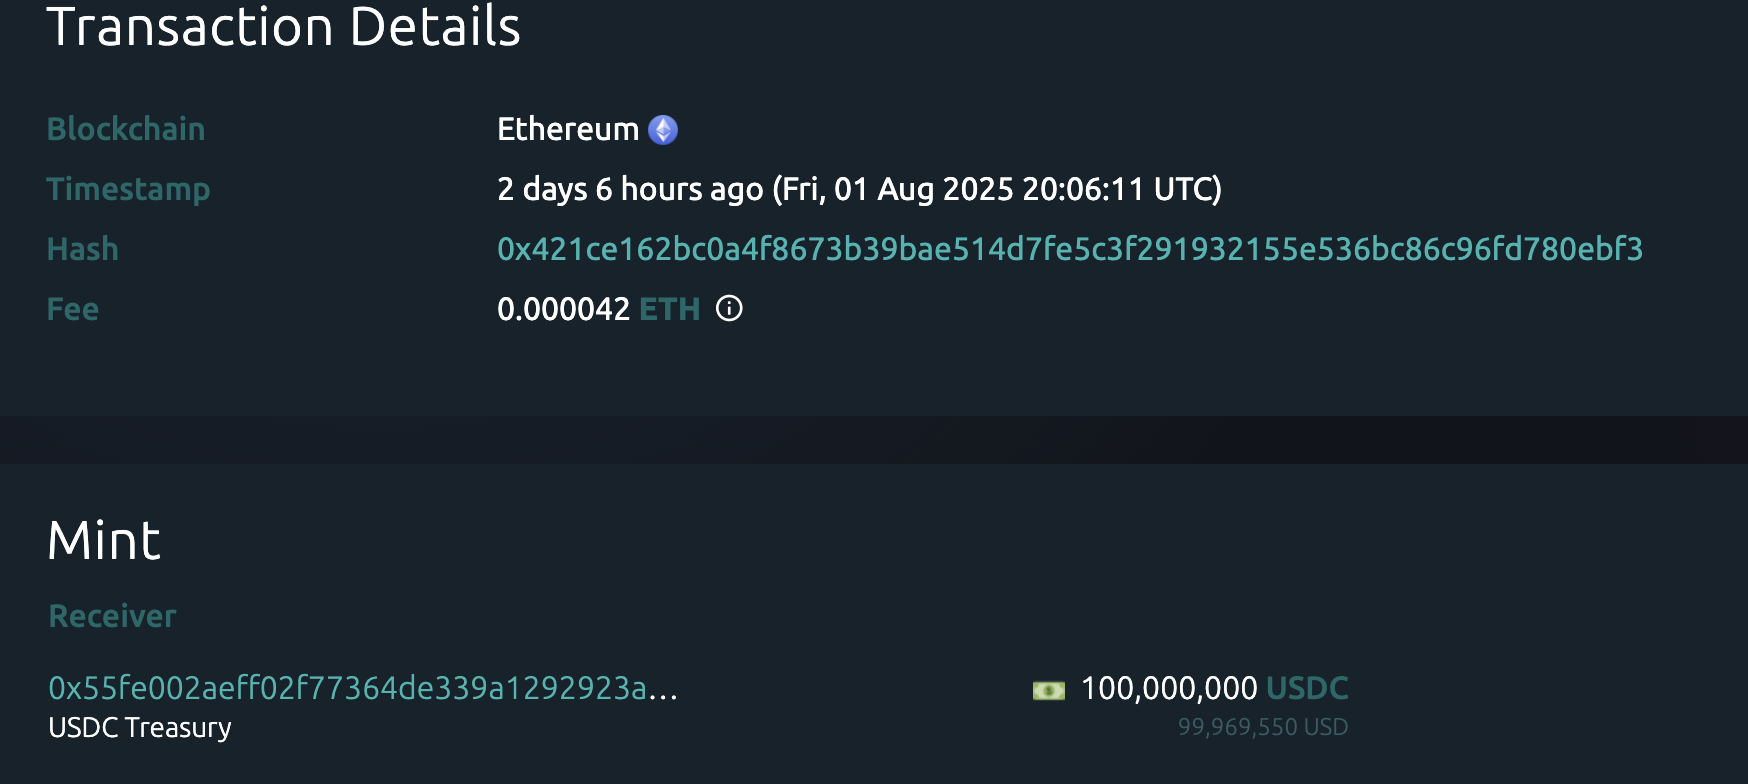Click the Timestamp field label

pos(129,189)
